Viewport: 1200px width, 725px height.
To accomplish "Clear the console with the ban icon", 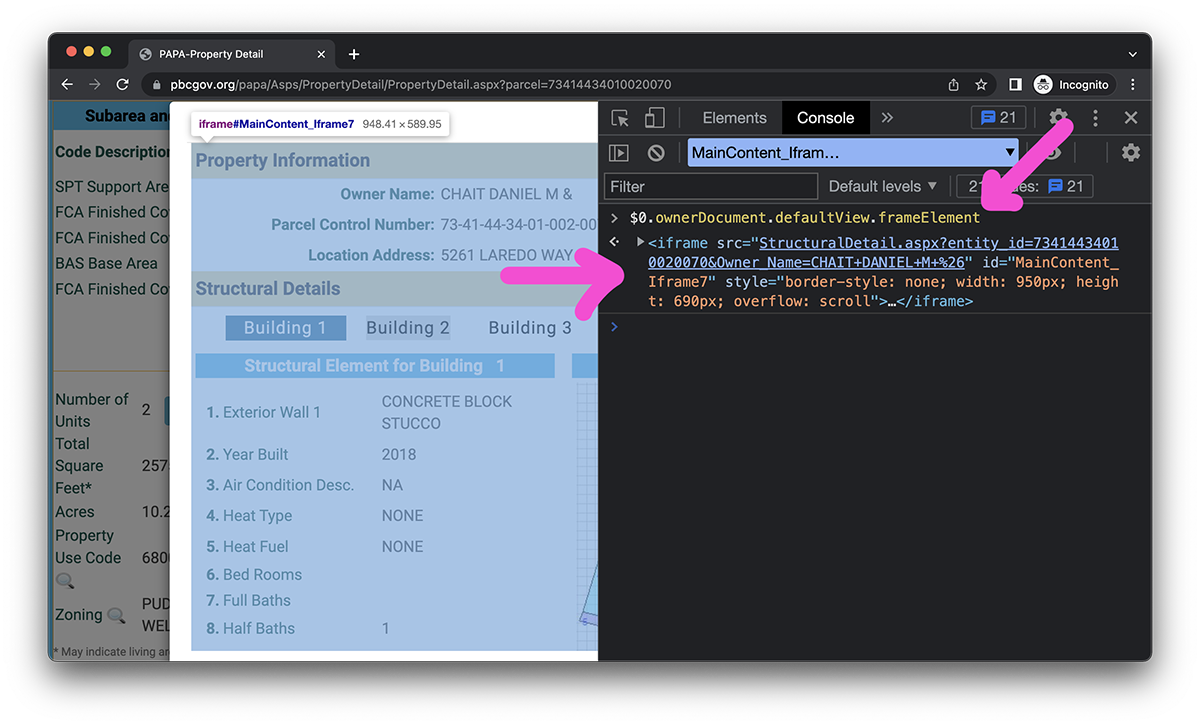I will pos(656,153).
